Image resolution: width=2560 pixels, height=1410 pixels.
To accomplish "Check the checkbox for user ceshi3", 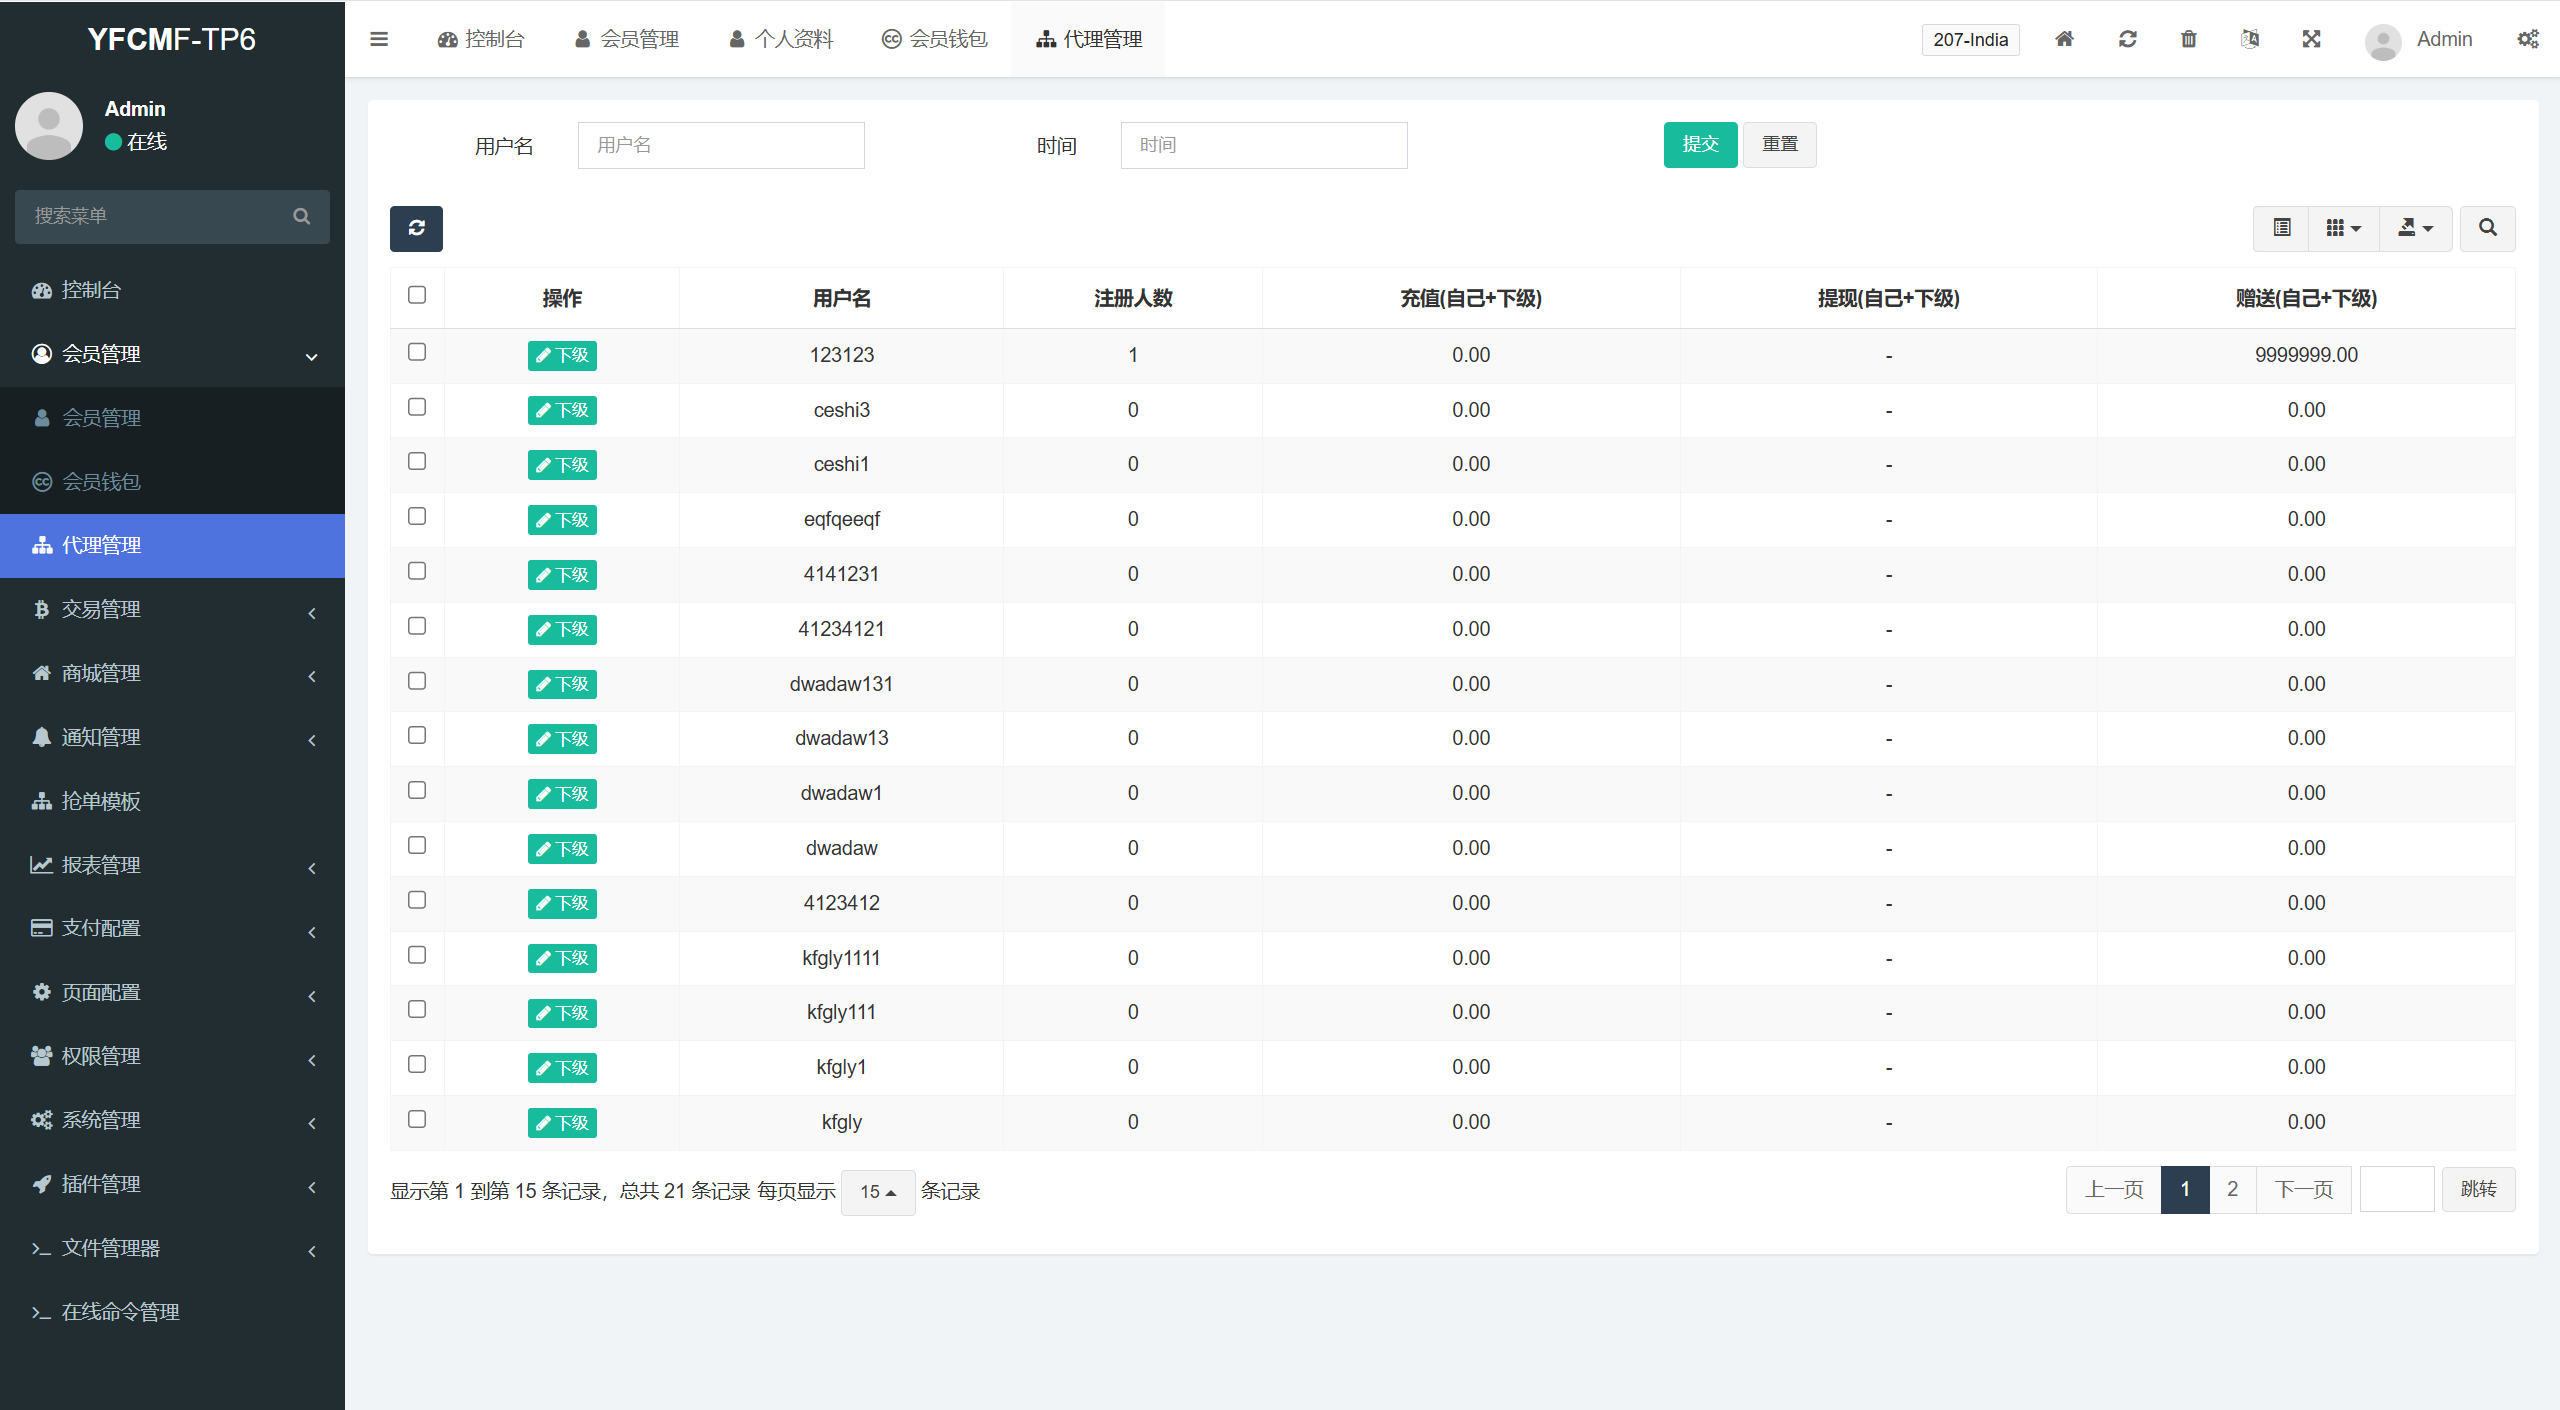I will 417,407.
